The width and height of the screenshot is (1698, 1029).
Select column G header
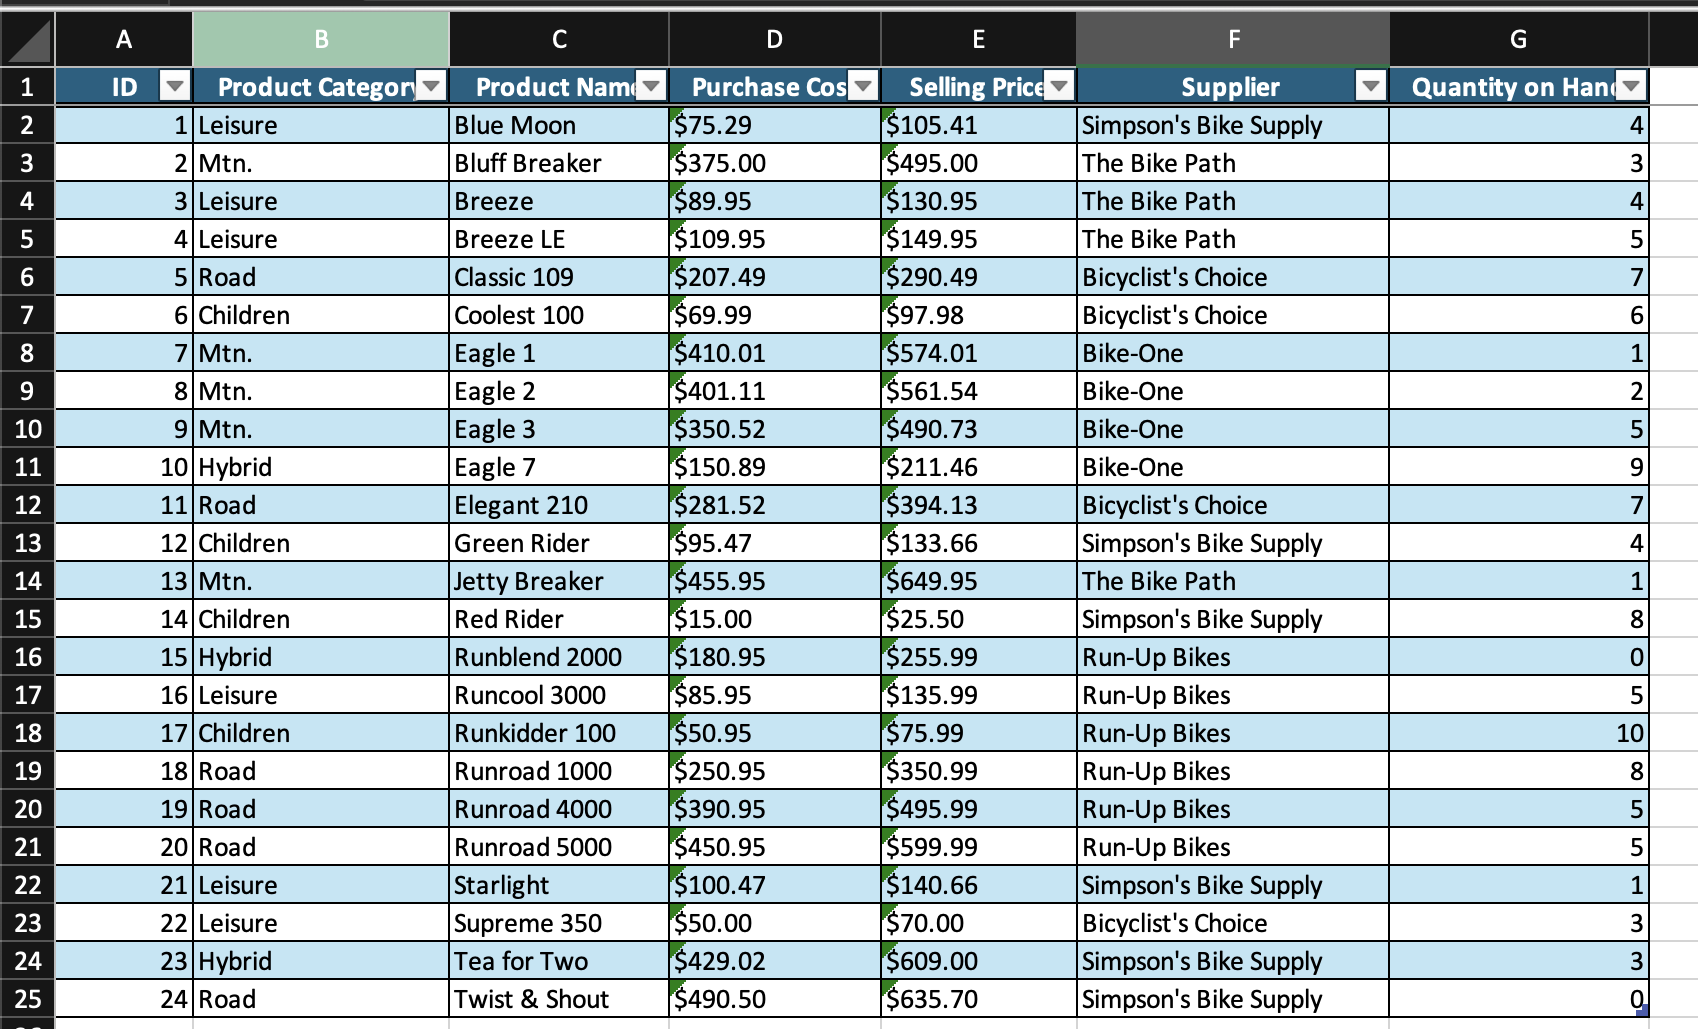coord(1518,40)
